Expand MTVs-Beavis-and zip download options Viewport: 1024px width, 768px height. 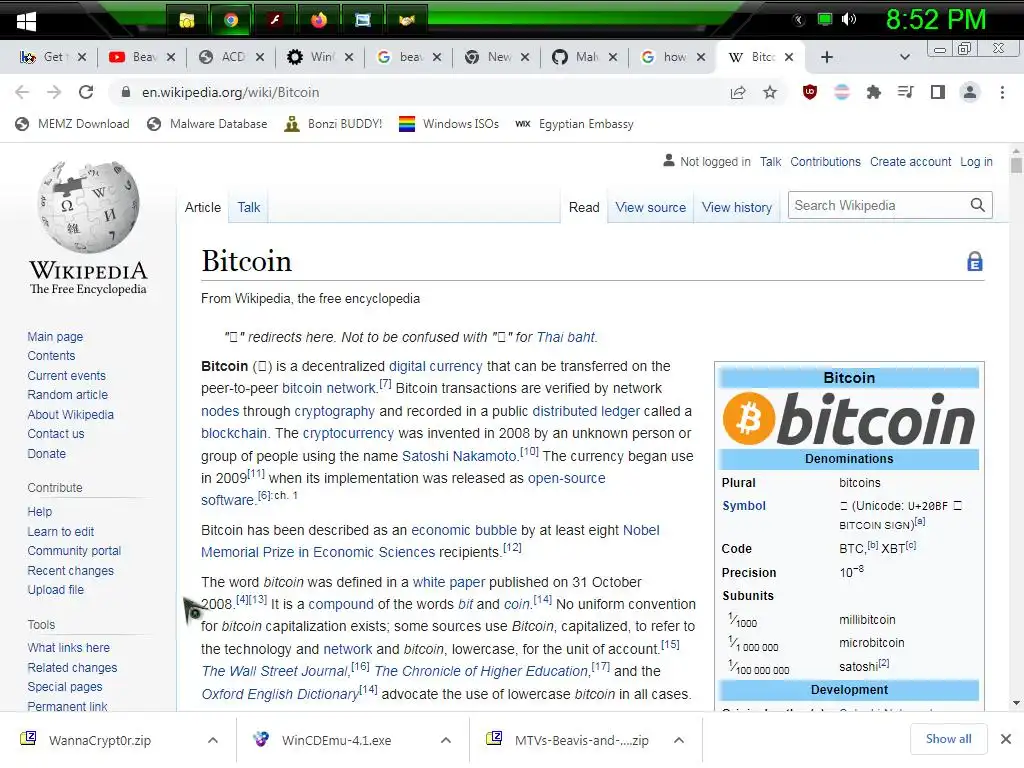679,740
